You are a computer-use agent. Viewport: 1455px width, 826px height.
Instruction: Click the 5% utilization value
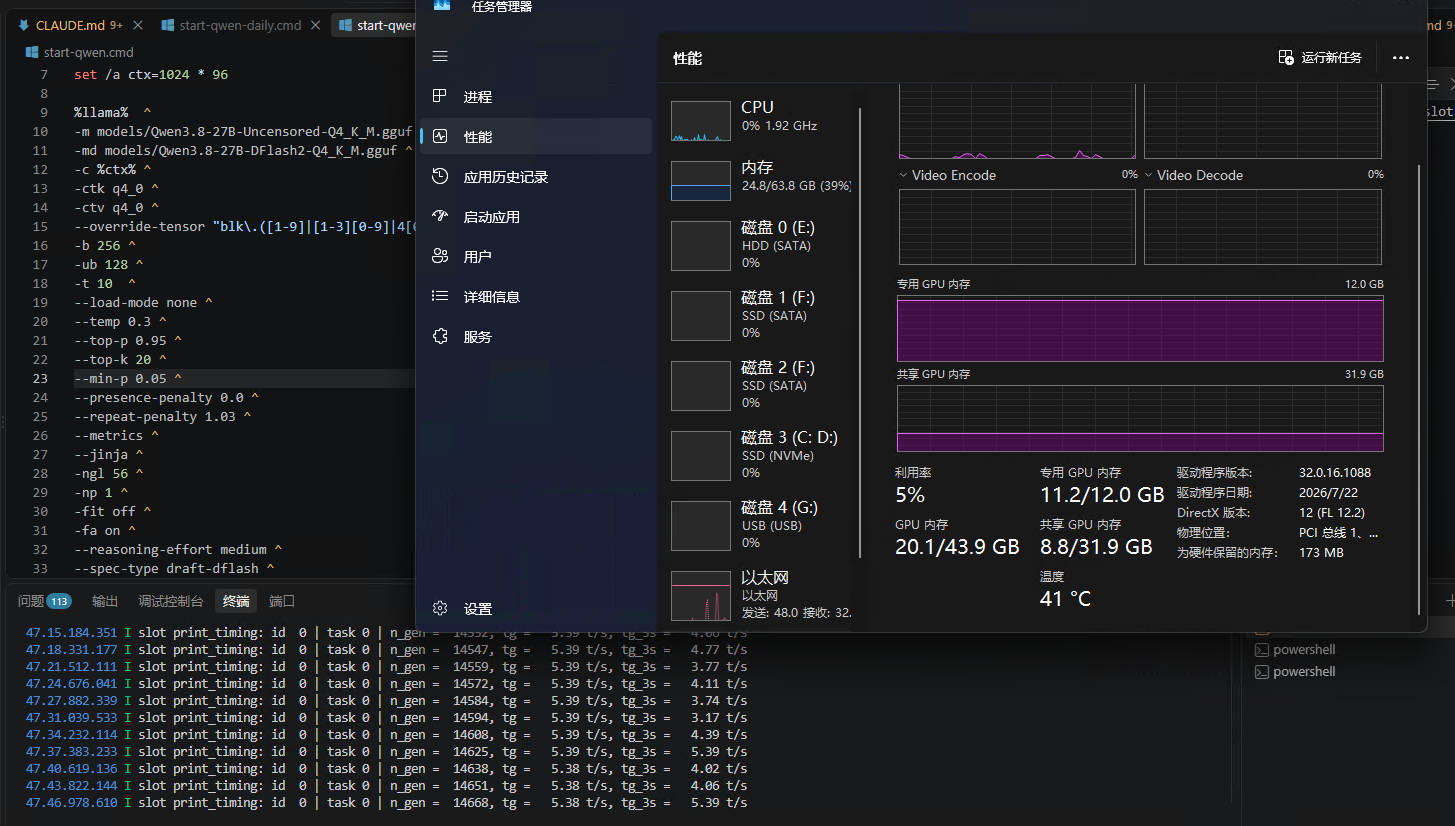(910, 495)
